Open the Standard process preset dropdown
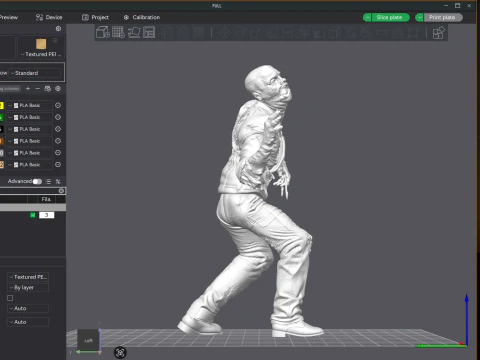This screenshot has width=480, height=360. 35,73
